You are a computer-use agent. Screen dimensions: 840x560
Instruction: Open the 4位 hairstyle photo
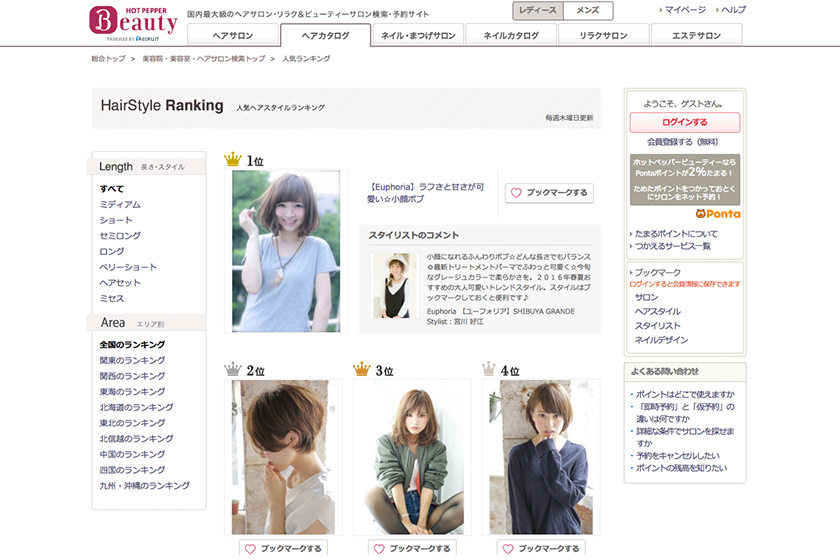541,457
